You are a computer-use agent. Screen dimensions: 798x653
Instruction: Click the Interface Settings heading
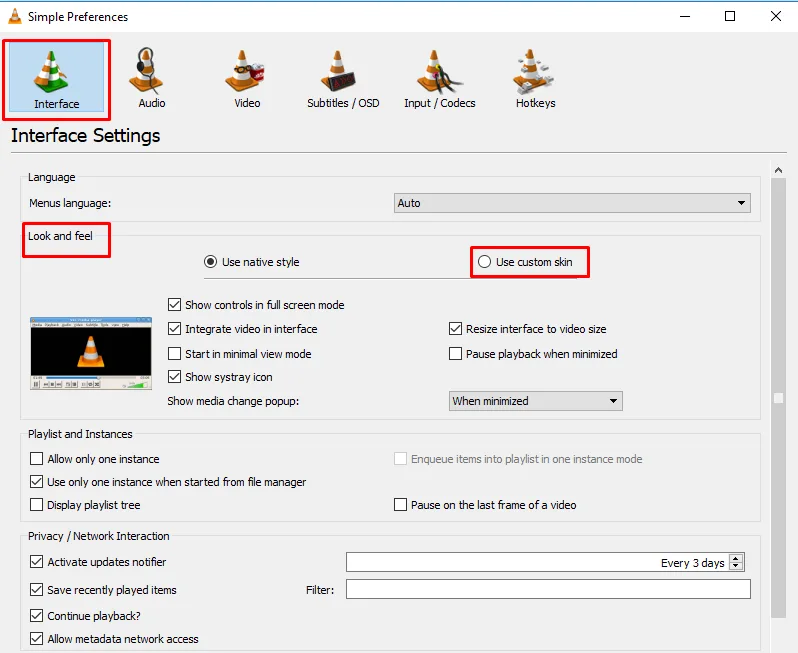point(86,136)
